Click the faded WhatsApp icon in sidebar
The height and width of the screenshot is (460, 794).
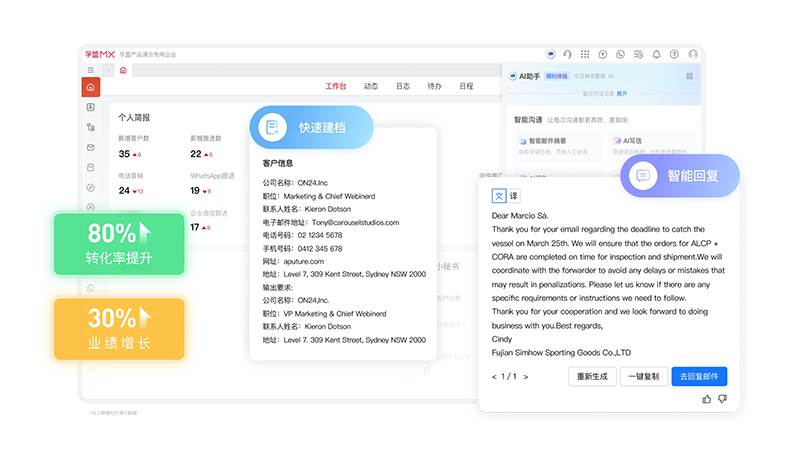[91, 288]
